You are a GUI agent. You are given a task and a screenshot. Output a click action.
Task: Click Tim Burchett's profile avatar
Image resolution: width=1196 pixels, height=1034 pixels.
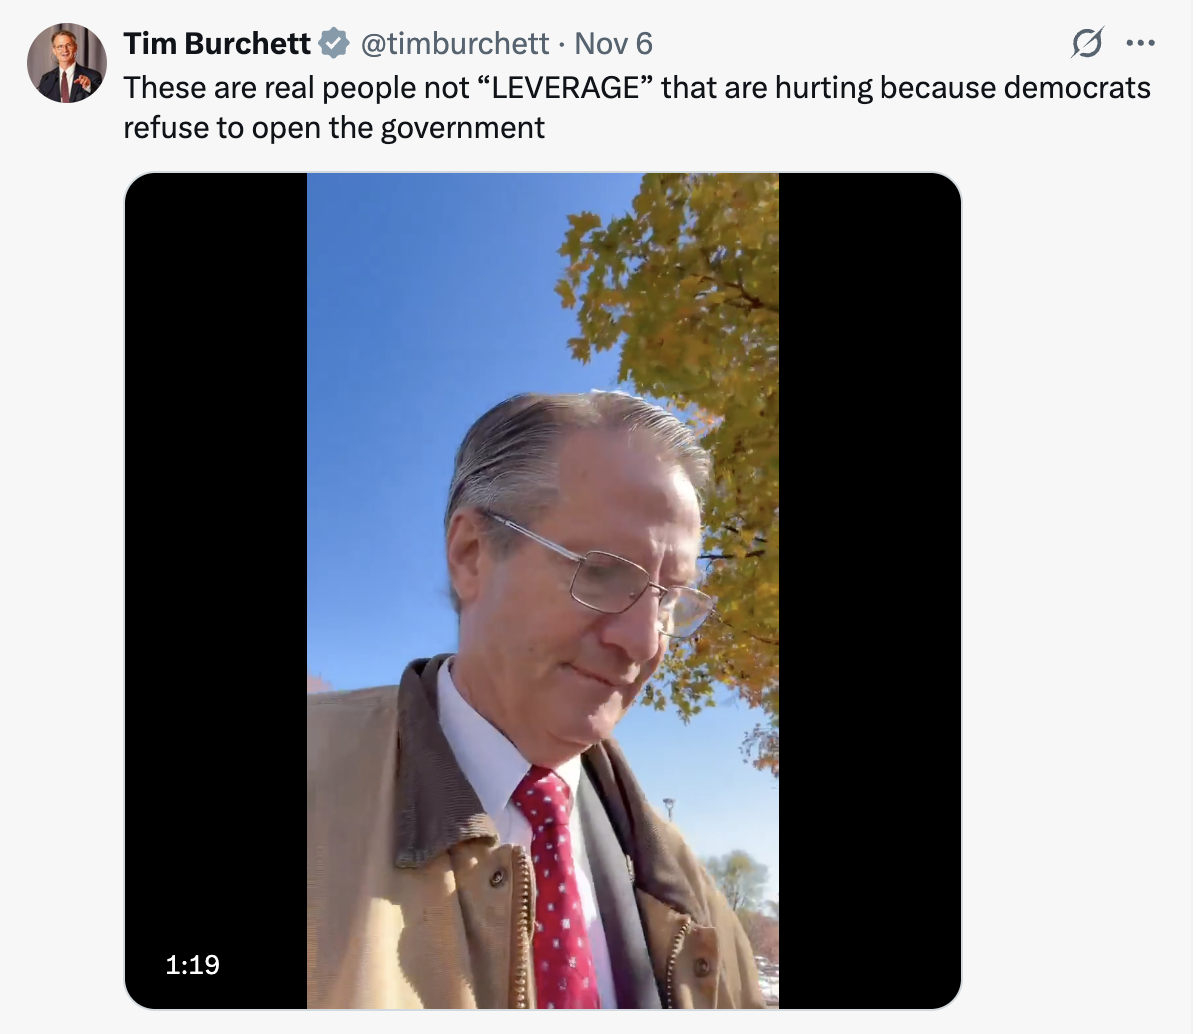[66, 63]
